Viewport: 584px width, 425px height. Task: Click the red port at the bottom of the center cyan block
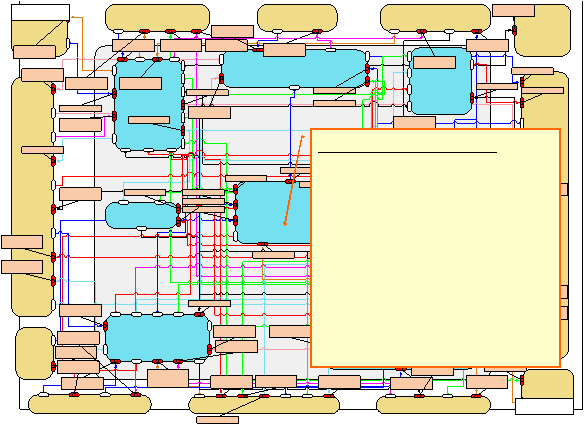pos(263,244)
